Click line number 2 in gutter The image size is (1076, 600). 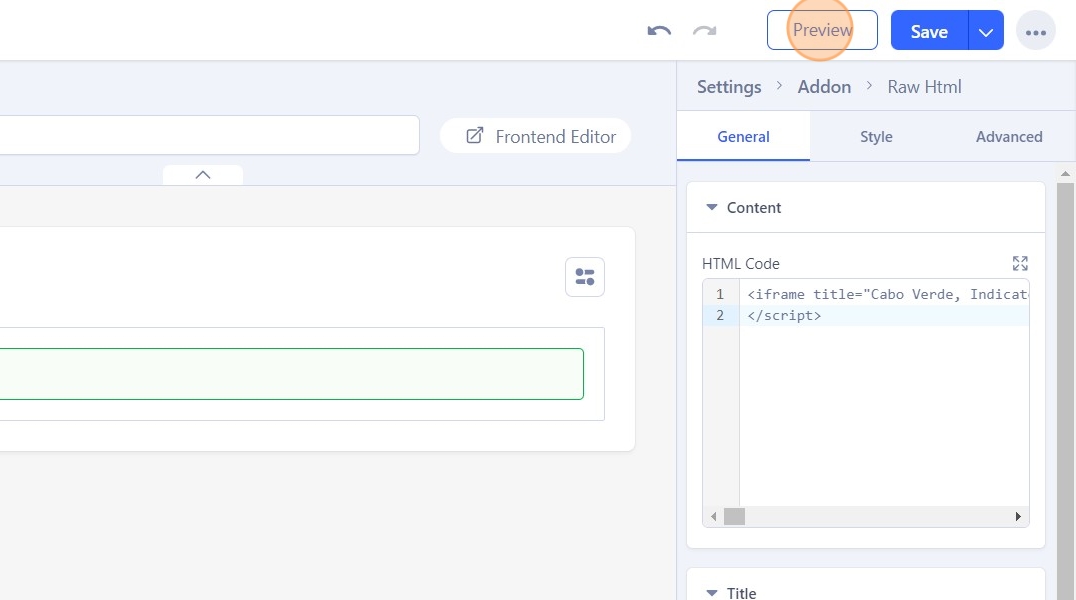click(720, 315)
